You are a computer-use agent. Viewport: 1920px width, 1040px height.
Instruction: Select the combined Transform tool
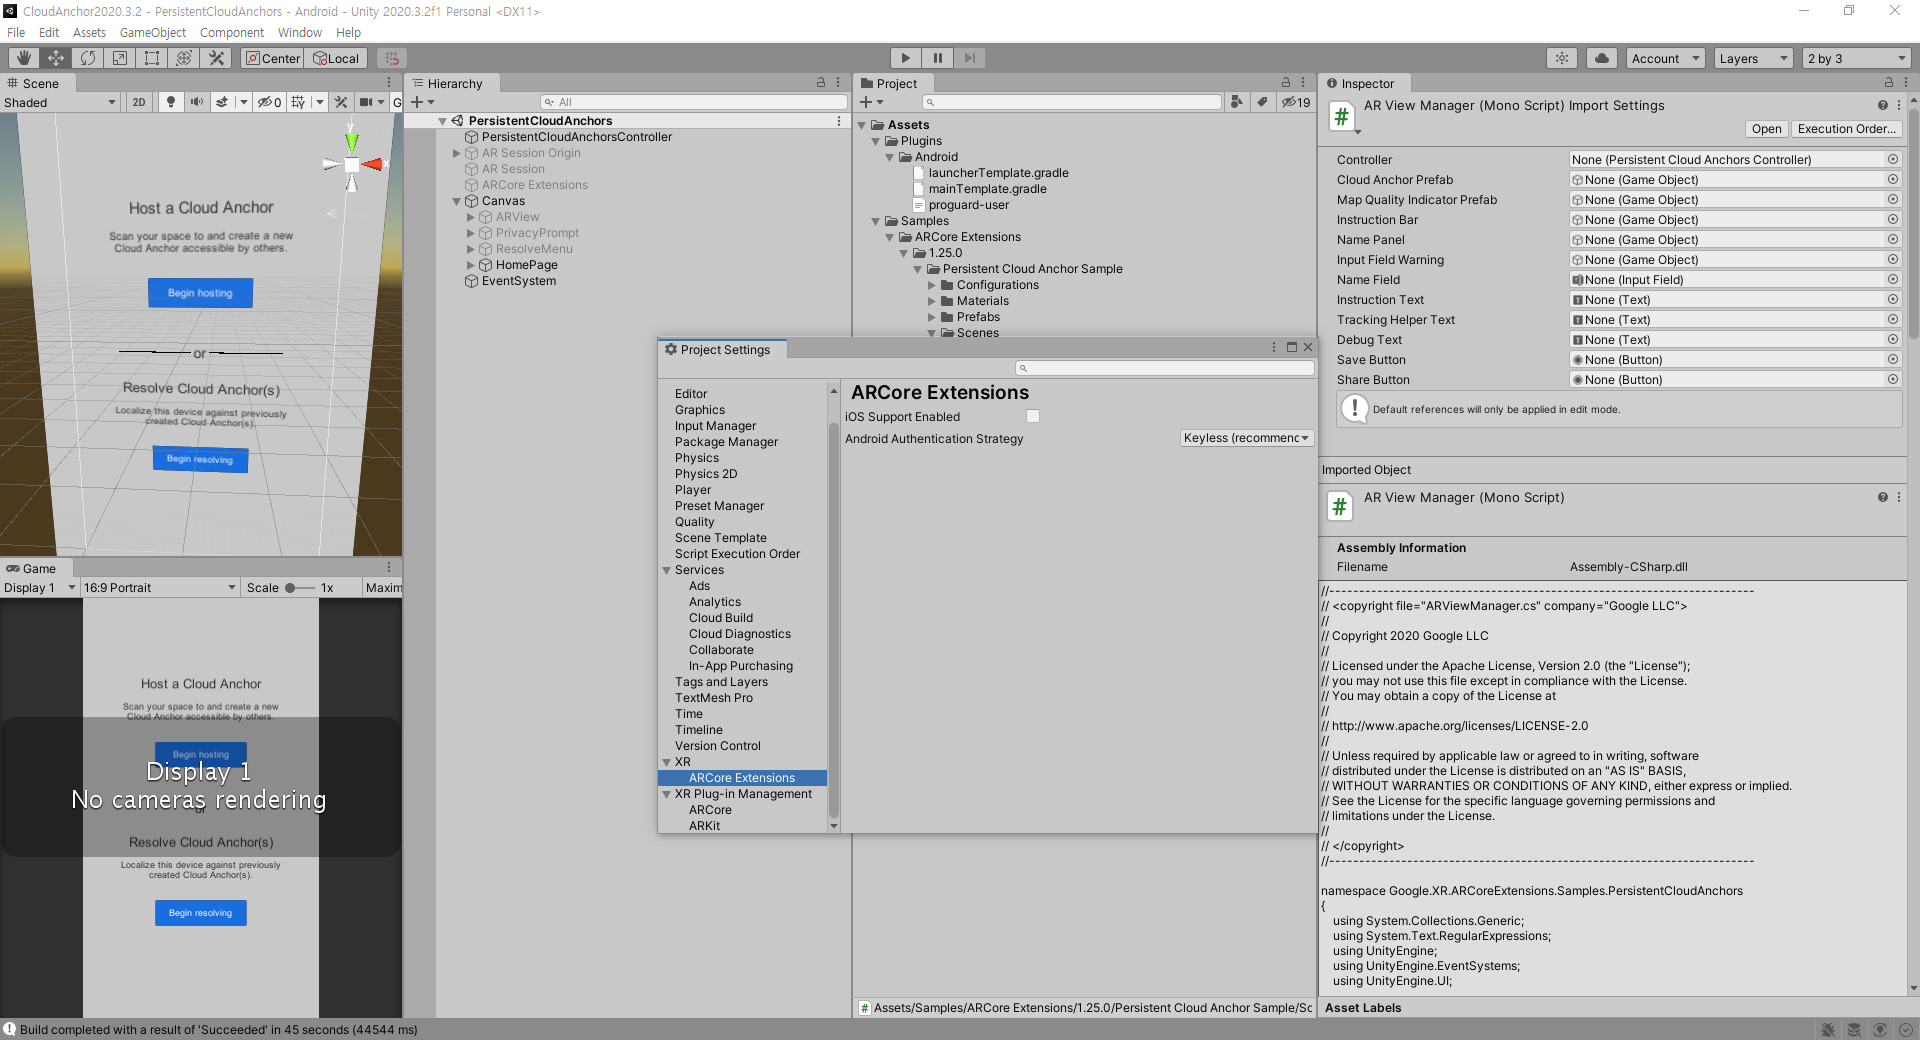click(184, 58)
